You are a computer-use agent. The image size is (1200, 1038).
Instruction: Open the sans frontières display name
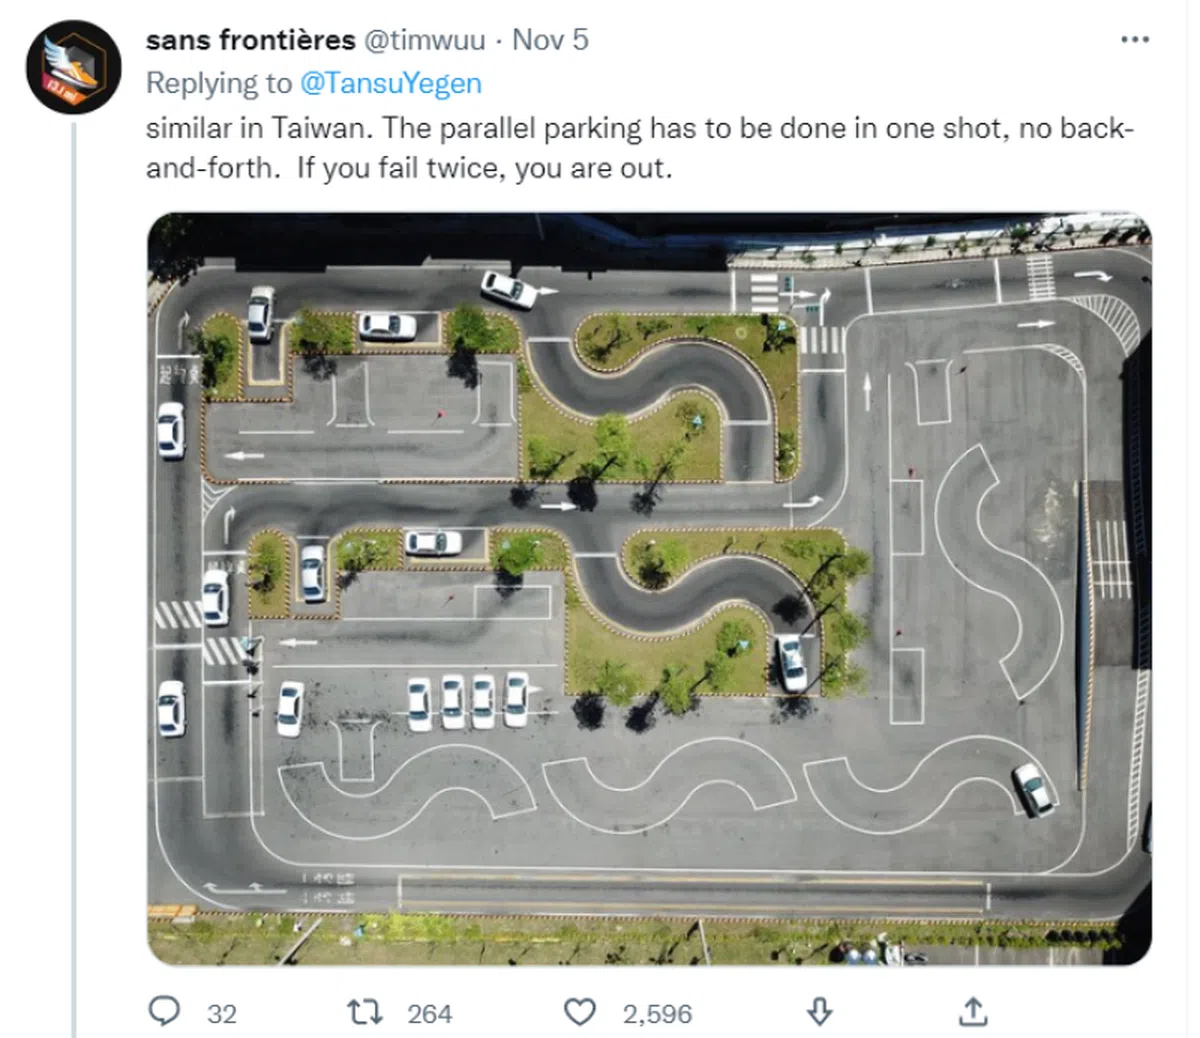[x=250, y=40]
